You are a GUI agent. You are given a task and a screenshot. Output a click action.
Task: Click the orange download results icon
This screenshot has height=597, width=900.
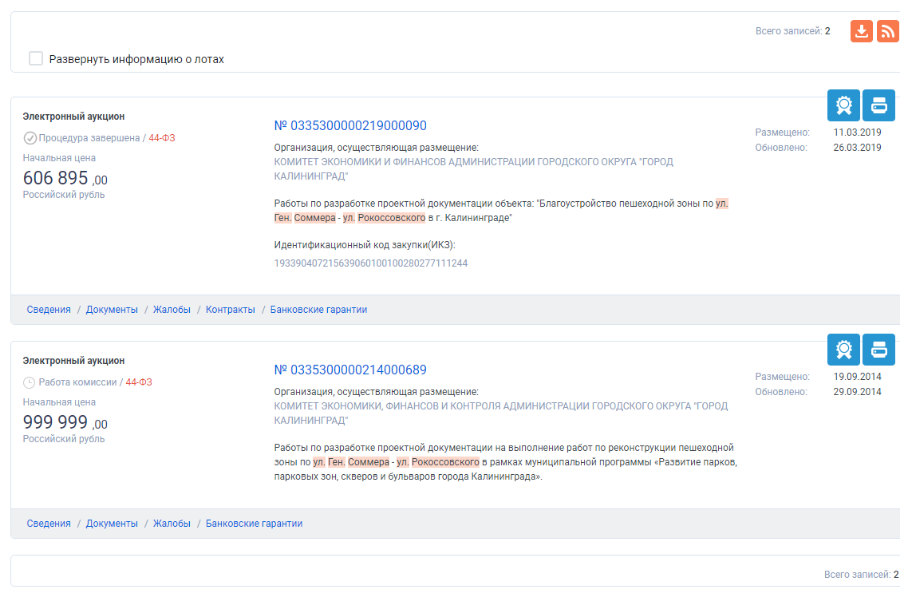point(861,31)
